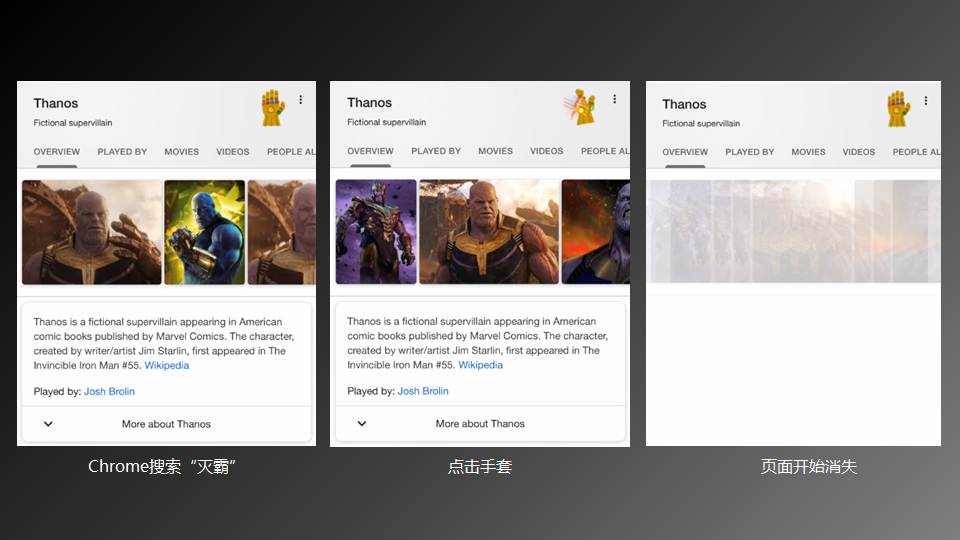
Task: Click More about Thanos in the middle panel
Action: 480,424
